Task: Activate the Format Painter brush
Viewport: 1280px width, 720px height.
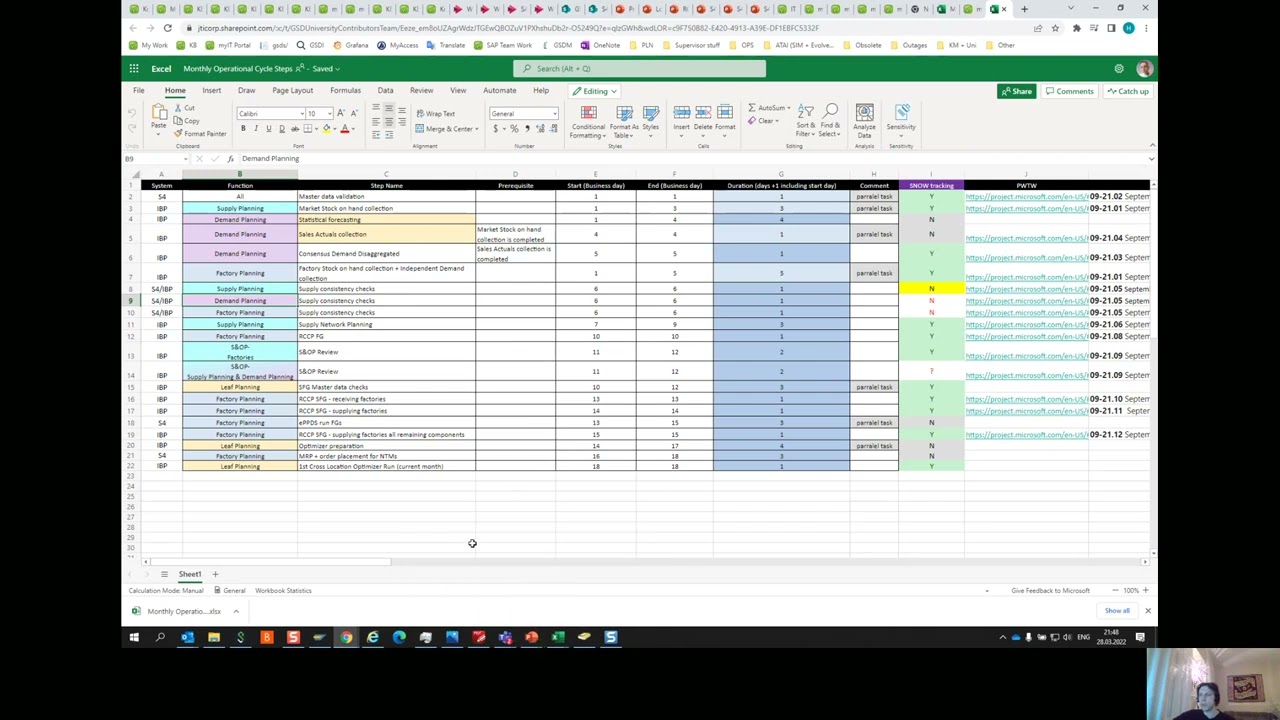Action: pos(178,133)
